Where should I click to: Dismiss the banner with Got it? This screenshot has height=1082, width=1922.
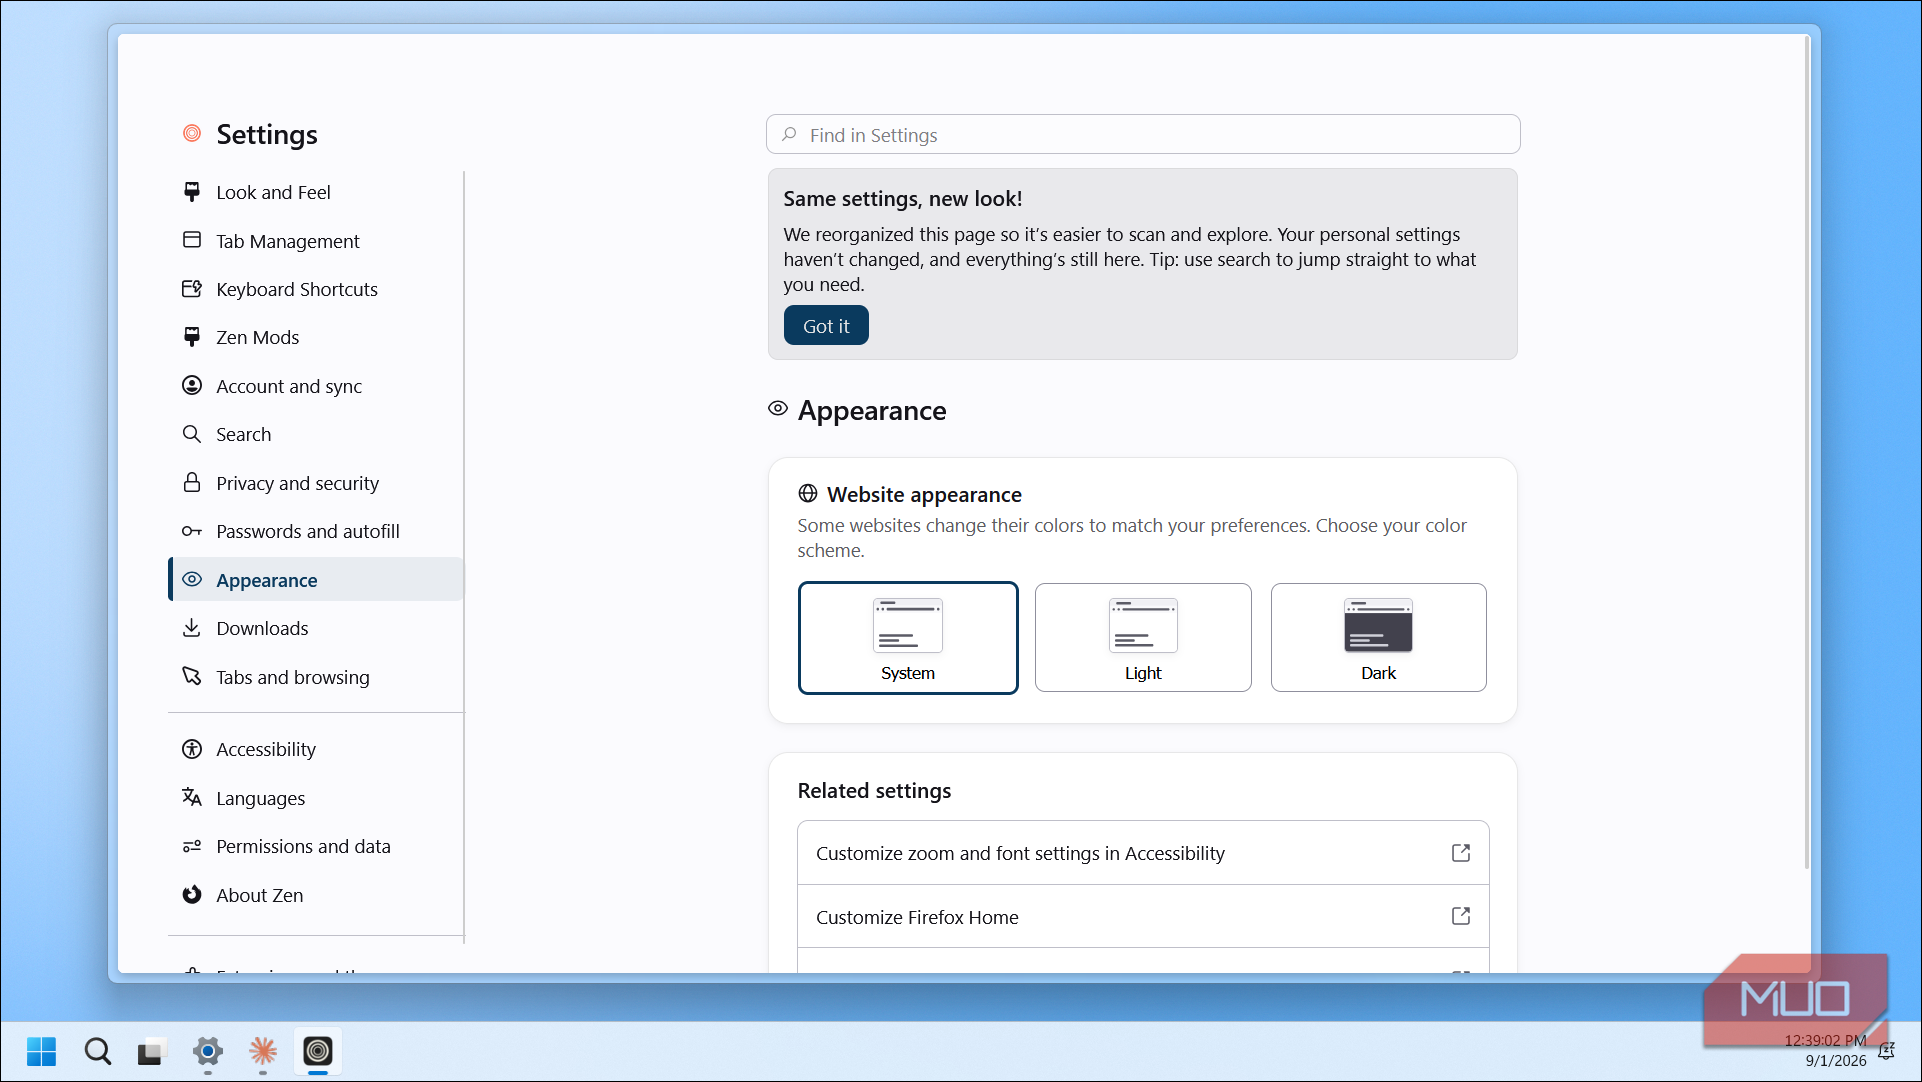coord(826,326)
